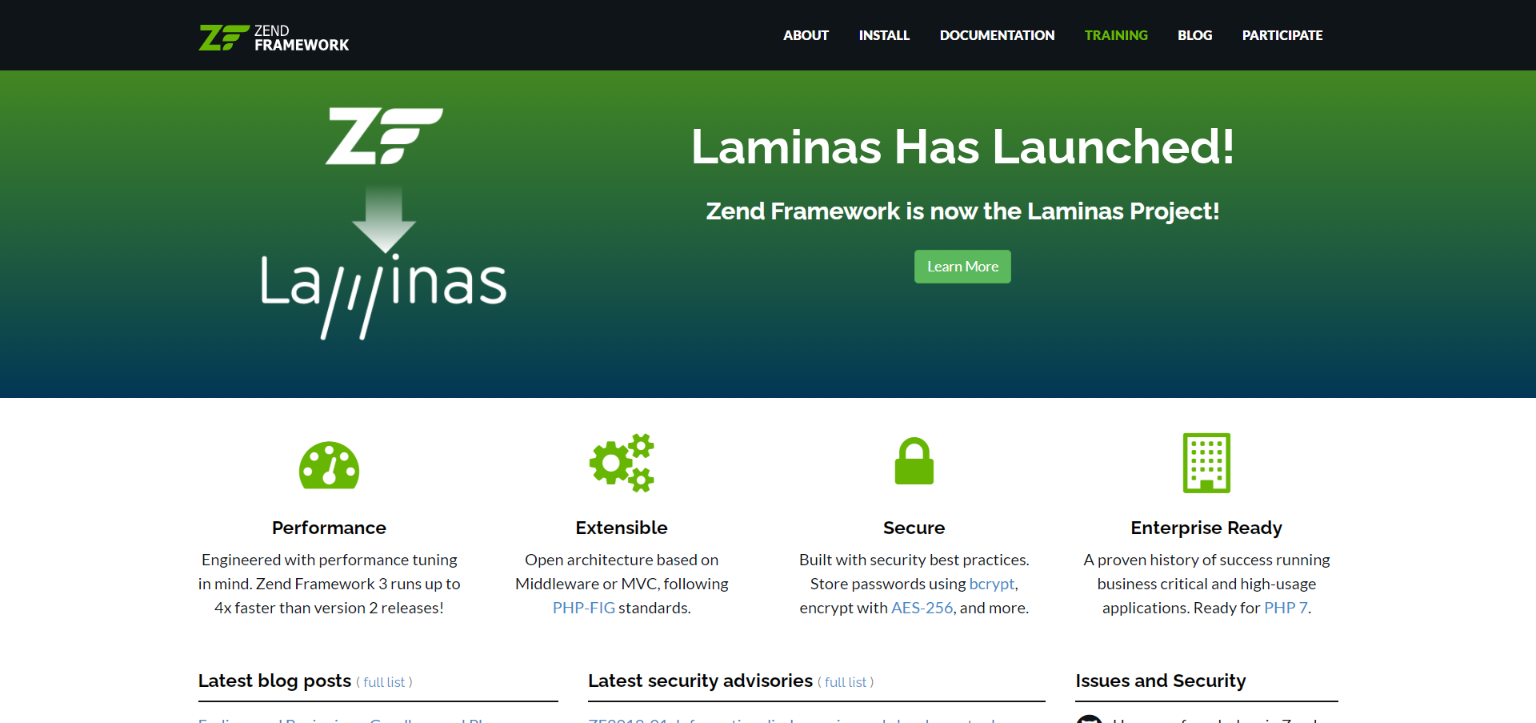Click the Extensible gears icon
Image resolution: width=1536 pixels, height=723 pixels.
(x=621, y=462)
